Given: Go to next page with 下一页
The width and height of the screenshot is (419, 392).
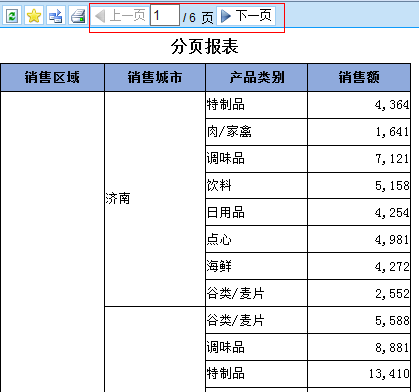Looking at the screenshot, I should pyautogui.click(x=246, y=16).
